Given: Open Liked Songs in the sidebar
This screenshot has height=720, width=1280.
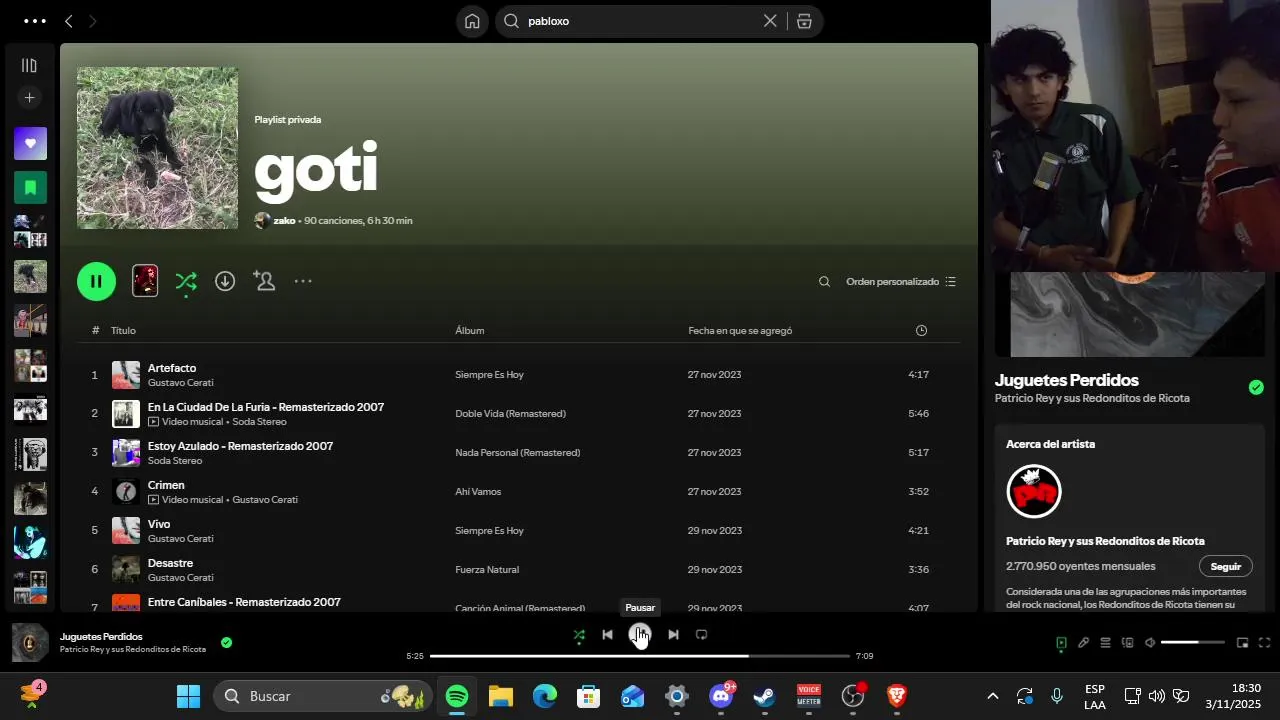Looking at the screenshot, I should [x=30, y=143].
